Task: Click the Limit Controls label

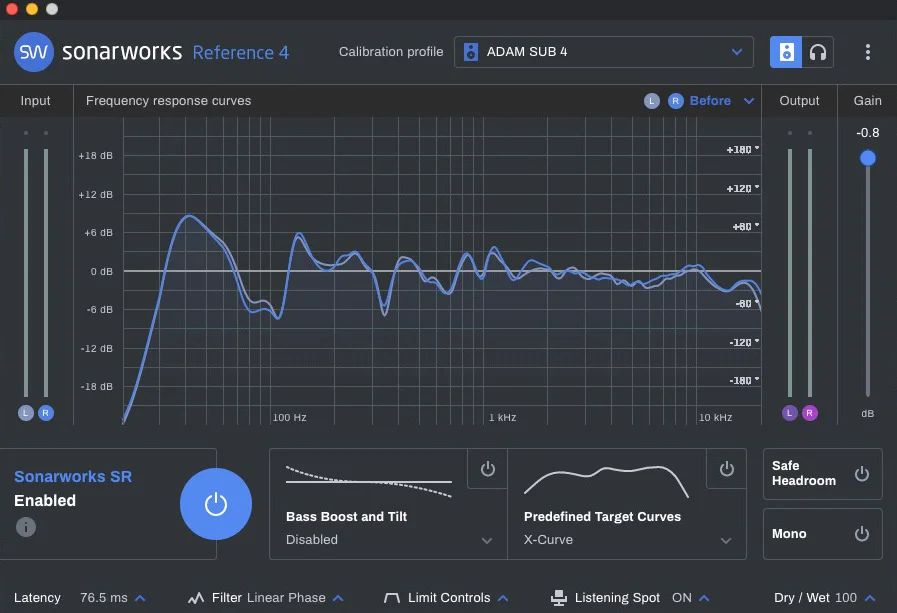Action: pos(449,598)
